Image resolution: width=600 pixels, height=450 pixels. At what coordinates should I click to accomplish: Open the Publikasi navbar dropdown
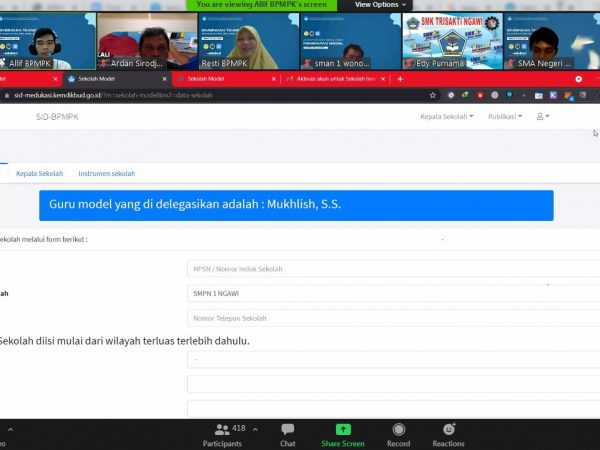[505, 116]
